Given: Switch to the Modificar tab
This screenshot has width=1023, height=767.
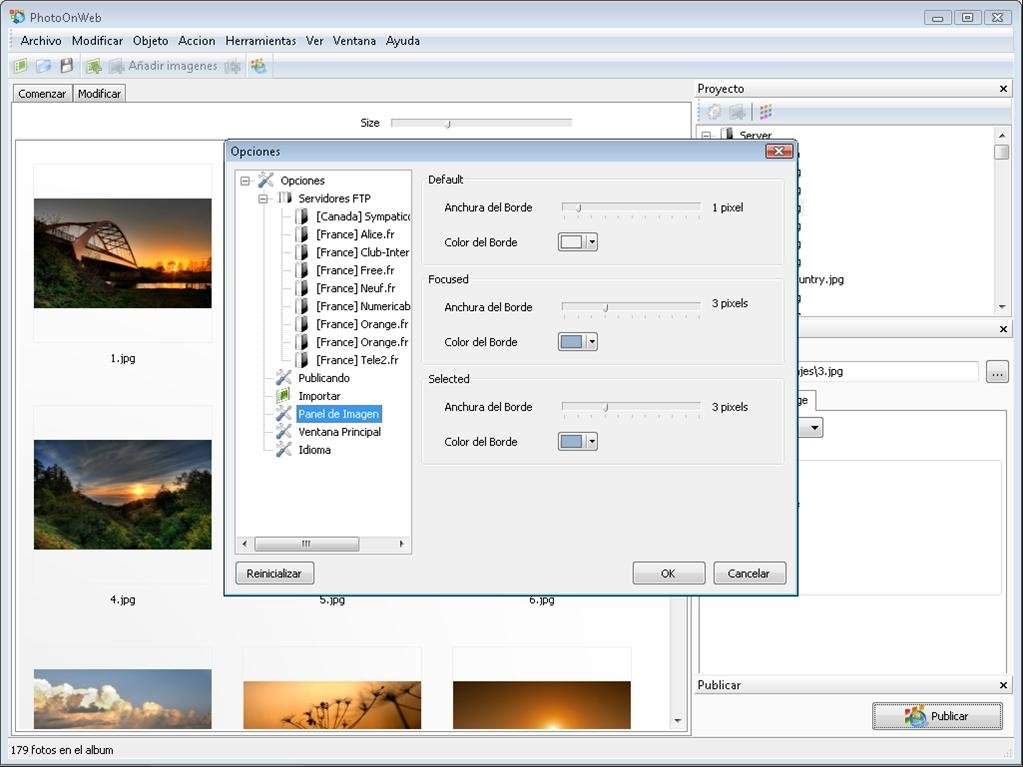Looking at the screenshot, I should 99,94.
